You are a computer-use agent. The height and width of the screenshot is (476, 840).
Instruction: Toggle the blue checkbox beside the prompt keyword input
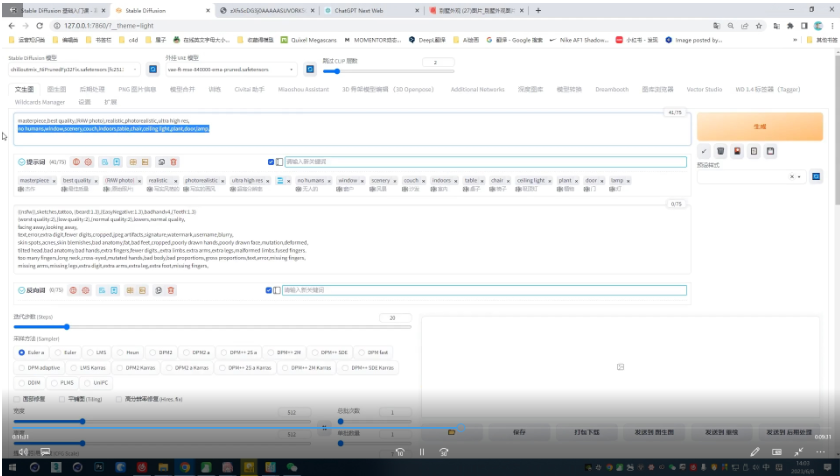point(271,162)
